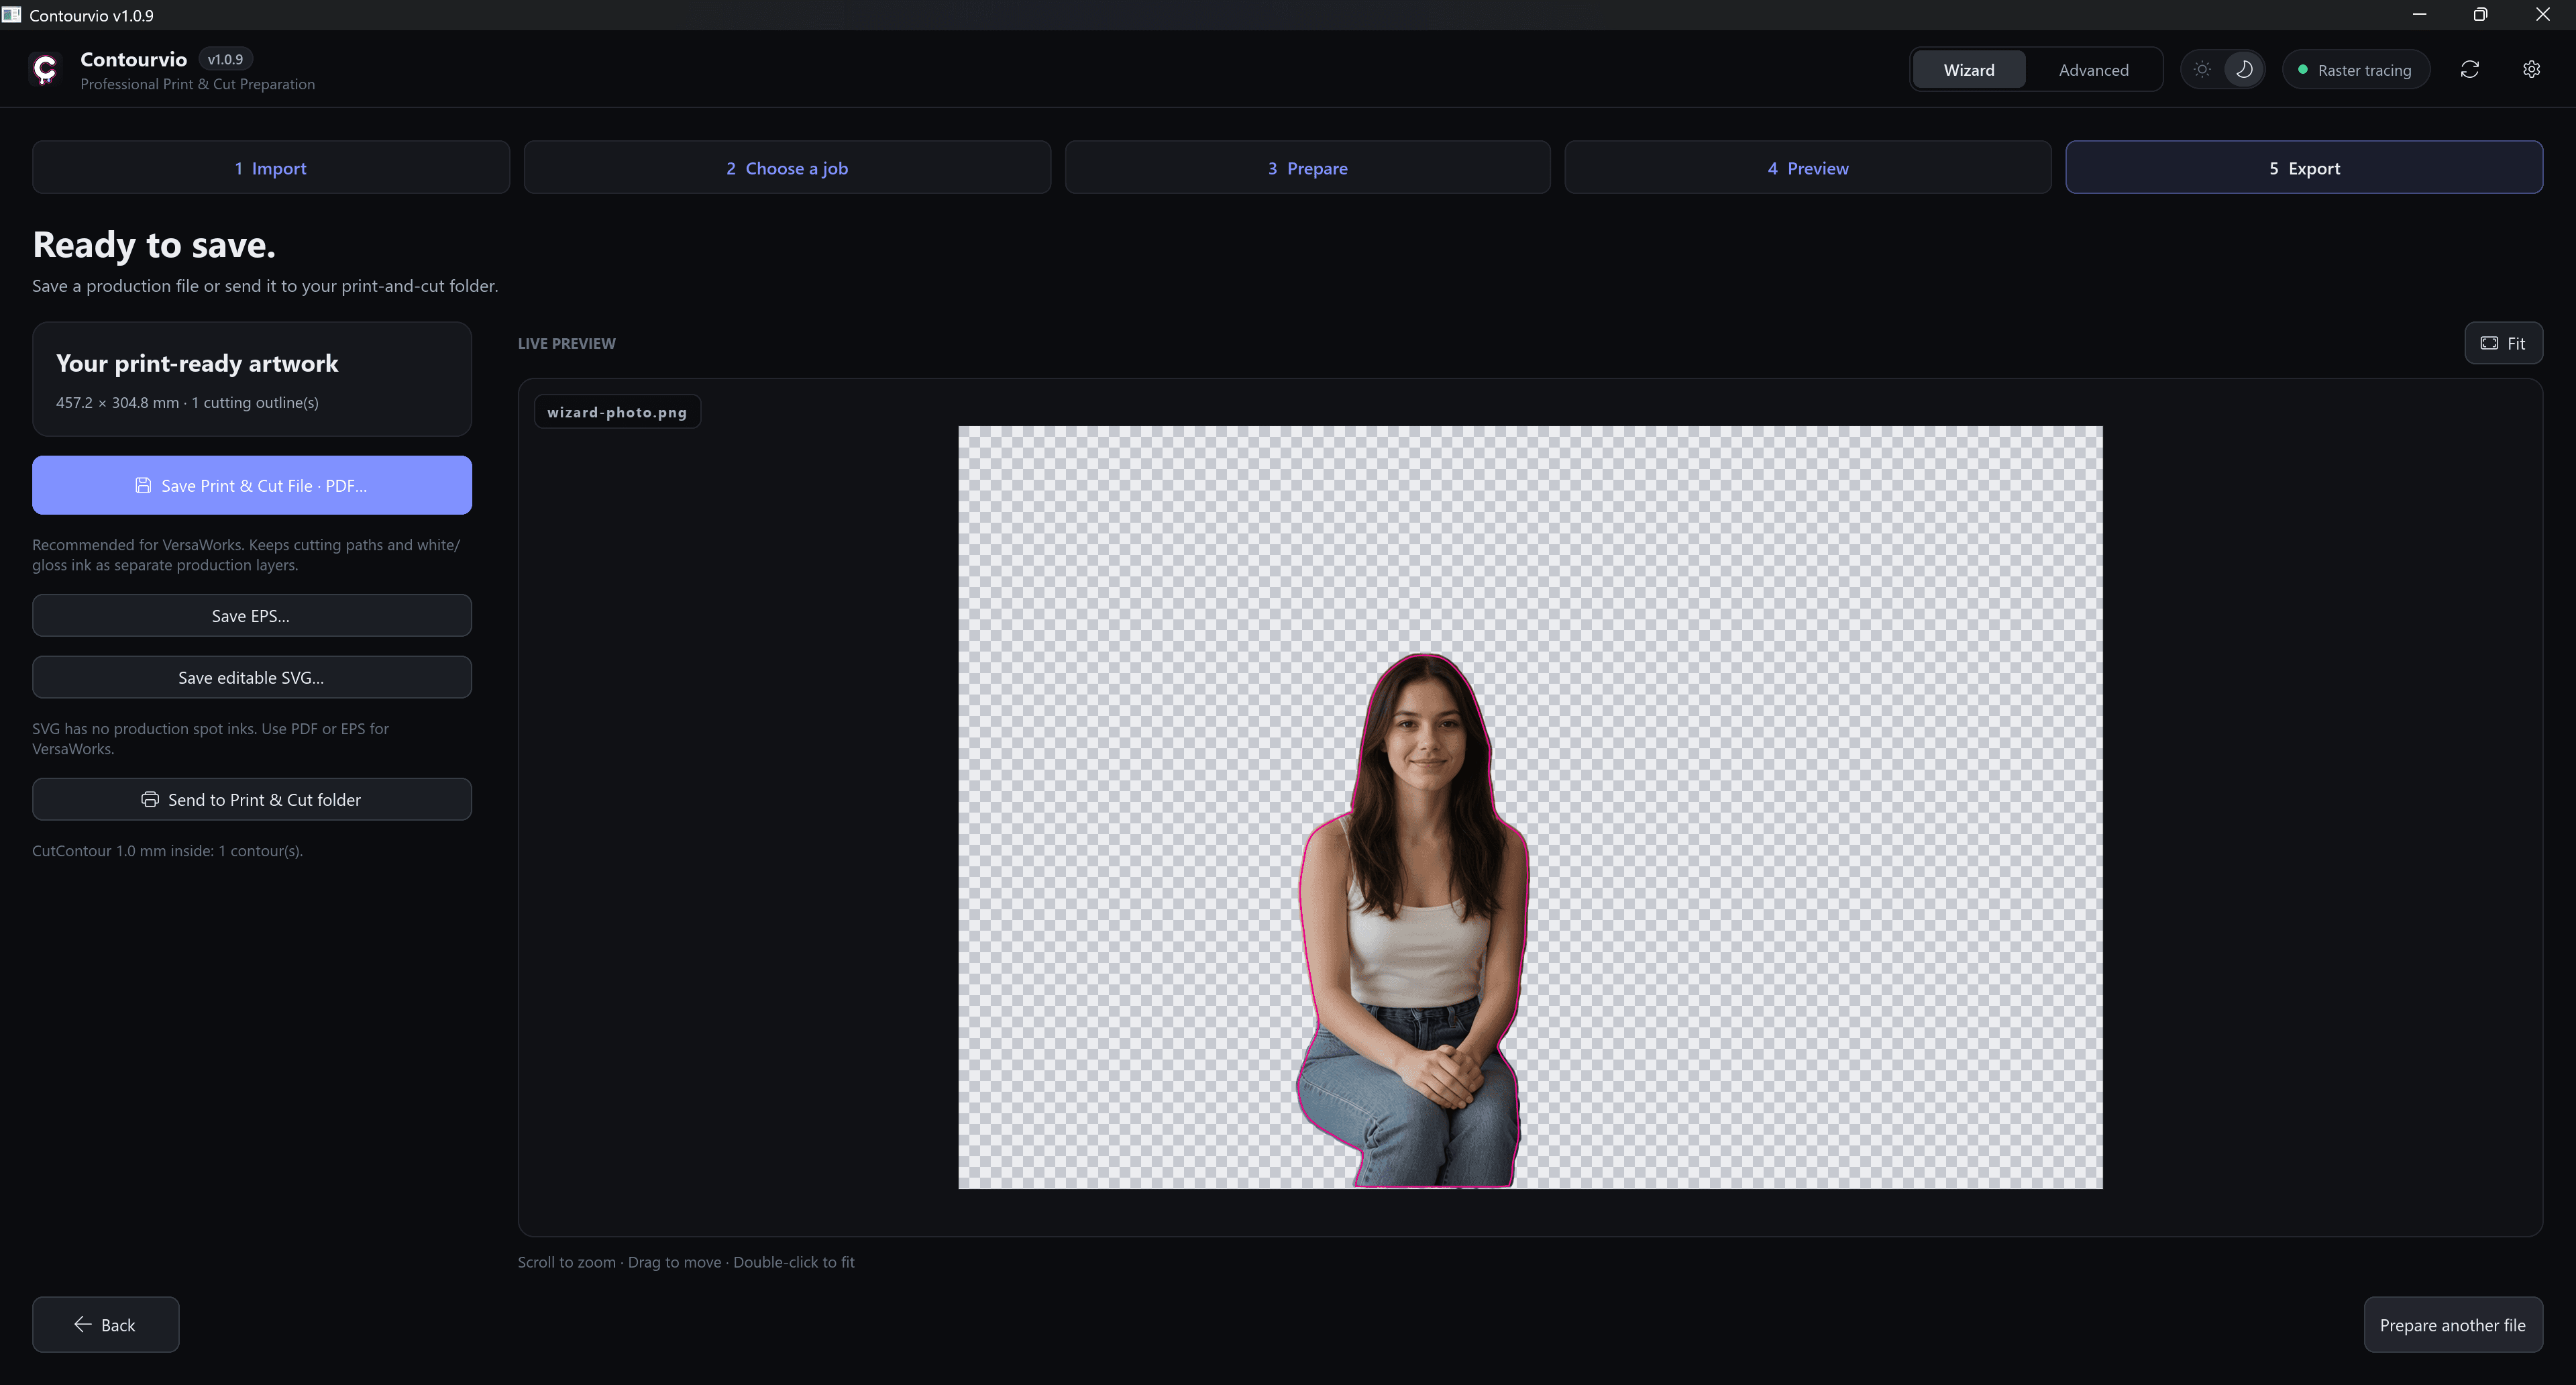Switch to Wizard mode
The image size is (2576, 1385).
tap(1968, 70)
